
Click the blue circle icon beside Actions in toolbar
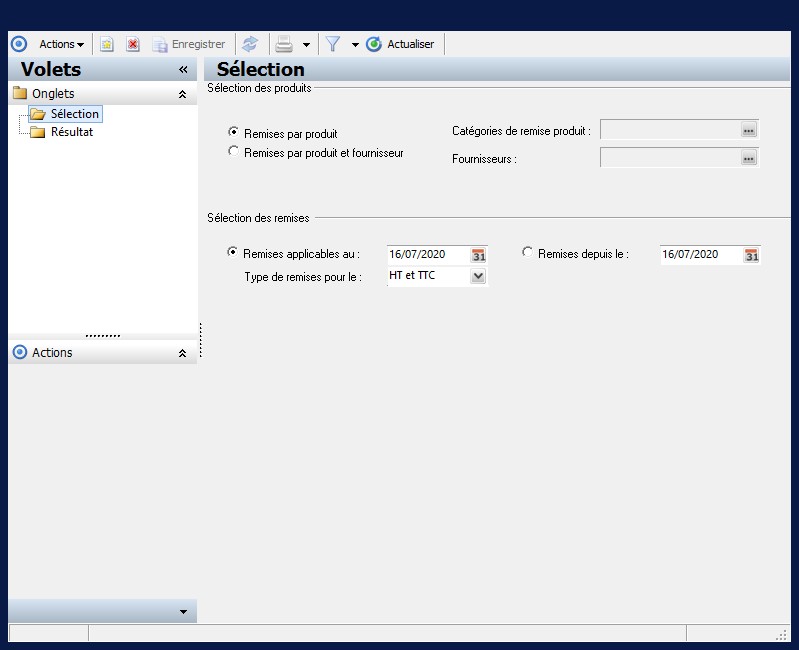coord(19,44)
